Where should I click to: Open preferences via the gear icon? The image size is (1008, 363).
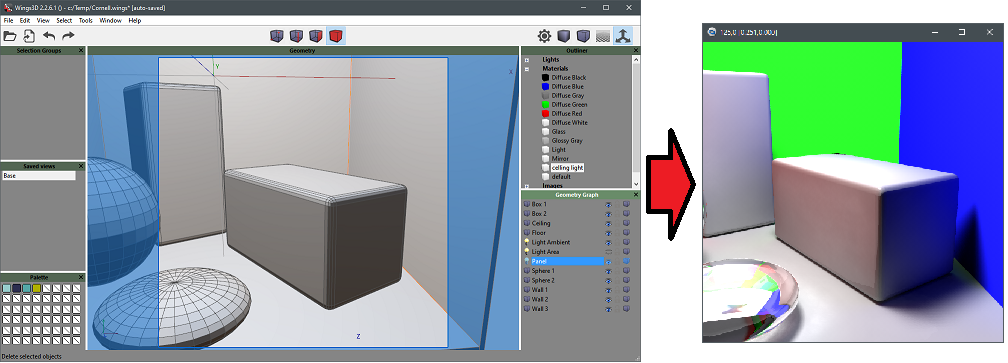544,36
